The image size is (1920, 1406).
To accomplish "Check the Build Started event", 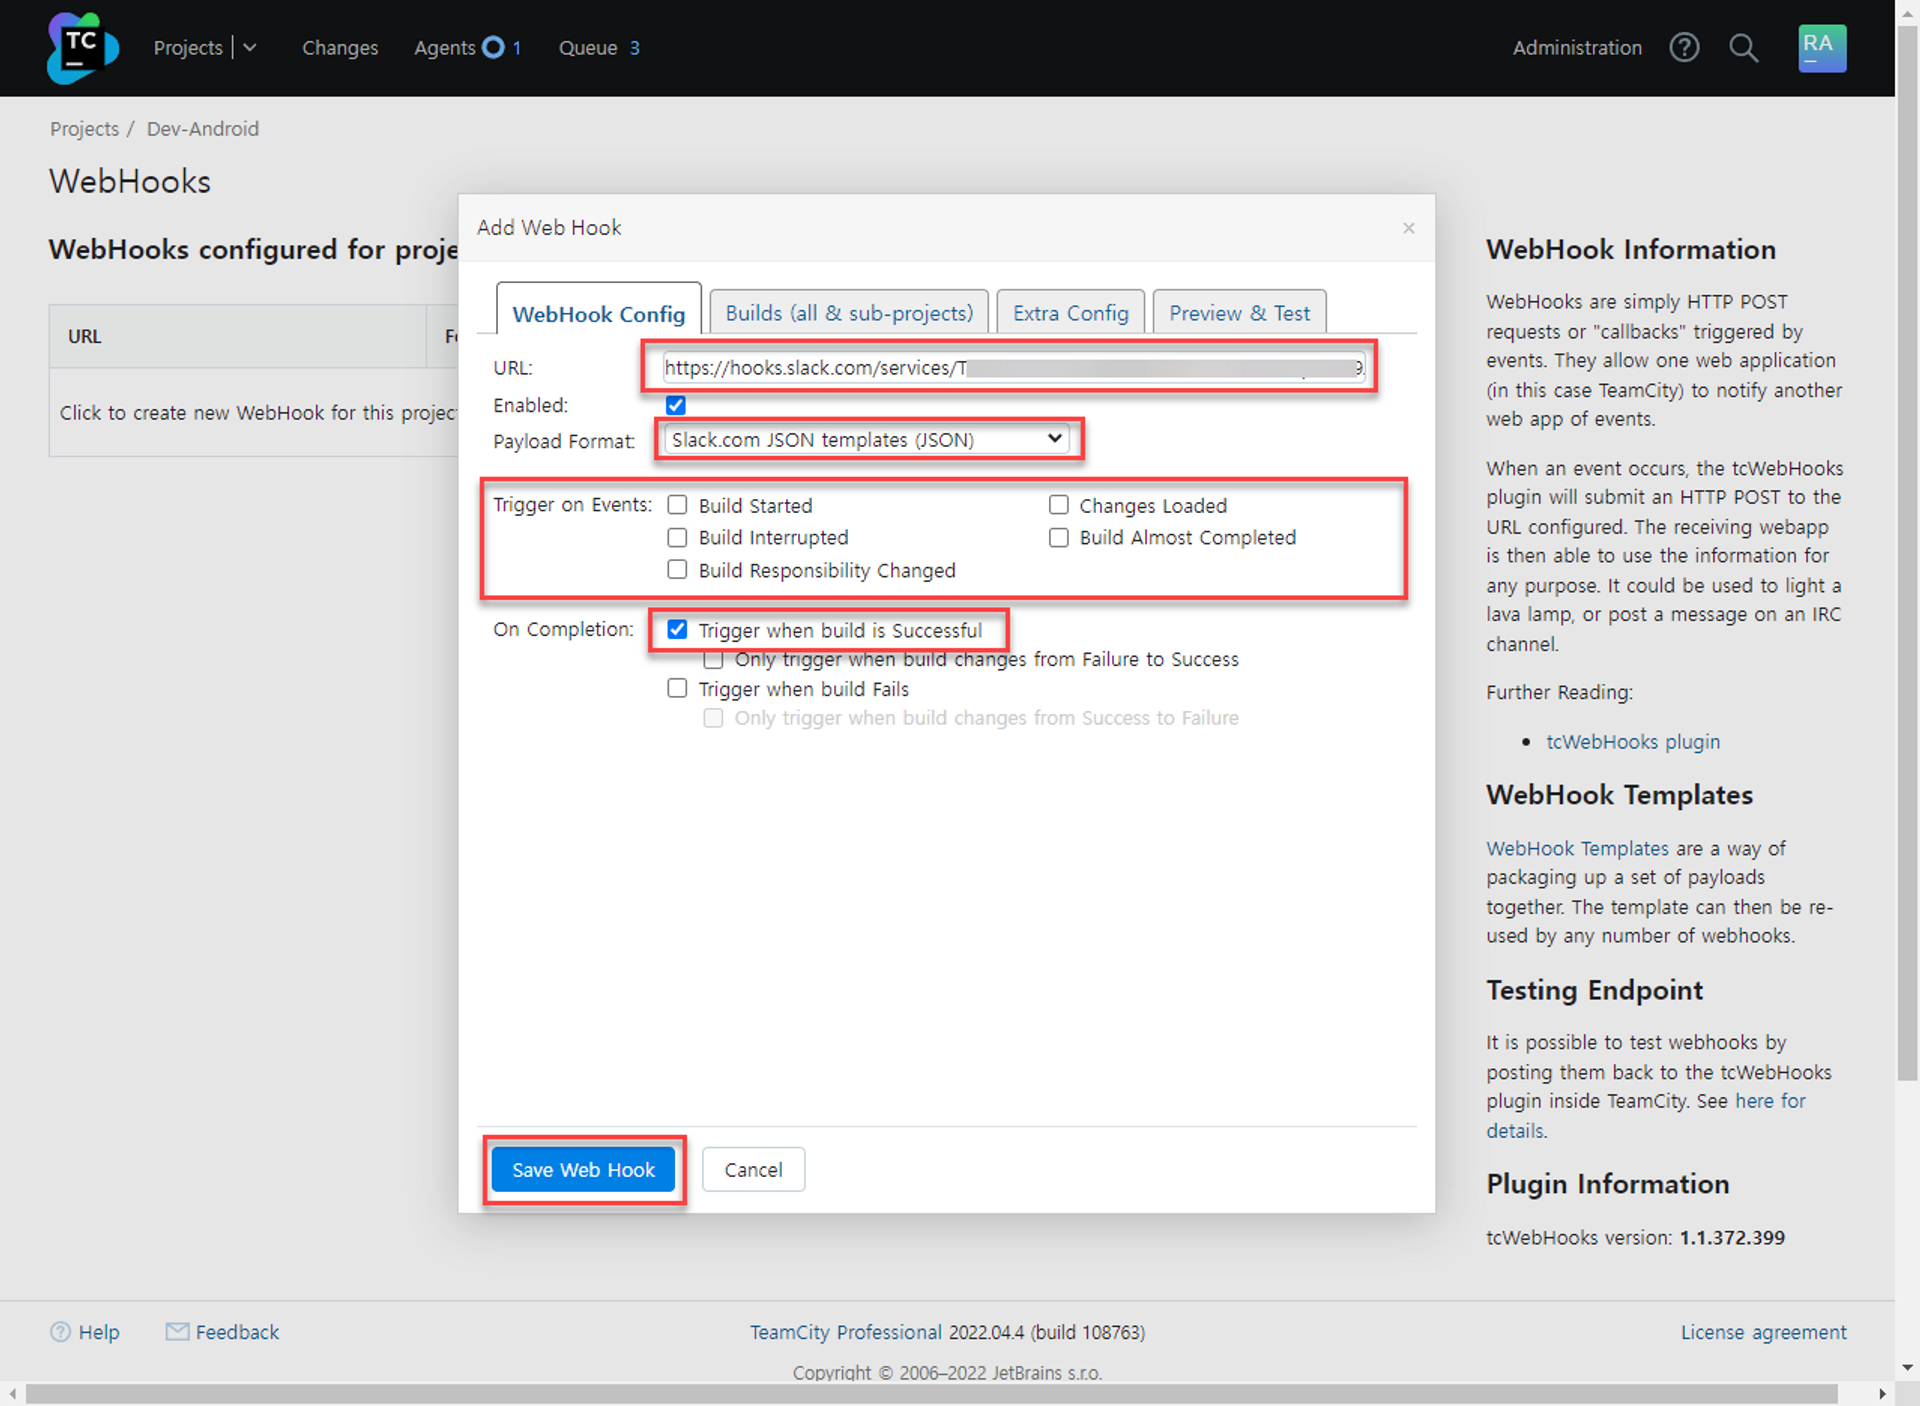I will pos(677,505).
